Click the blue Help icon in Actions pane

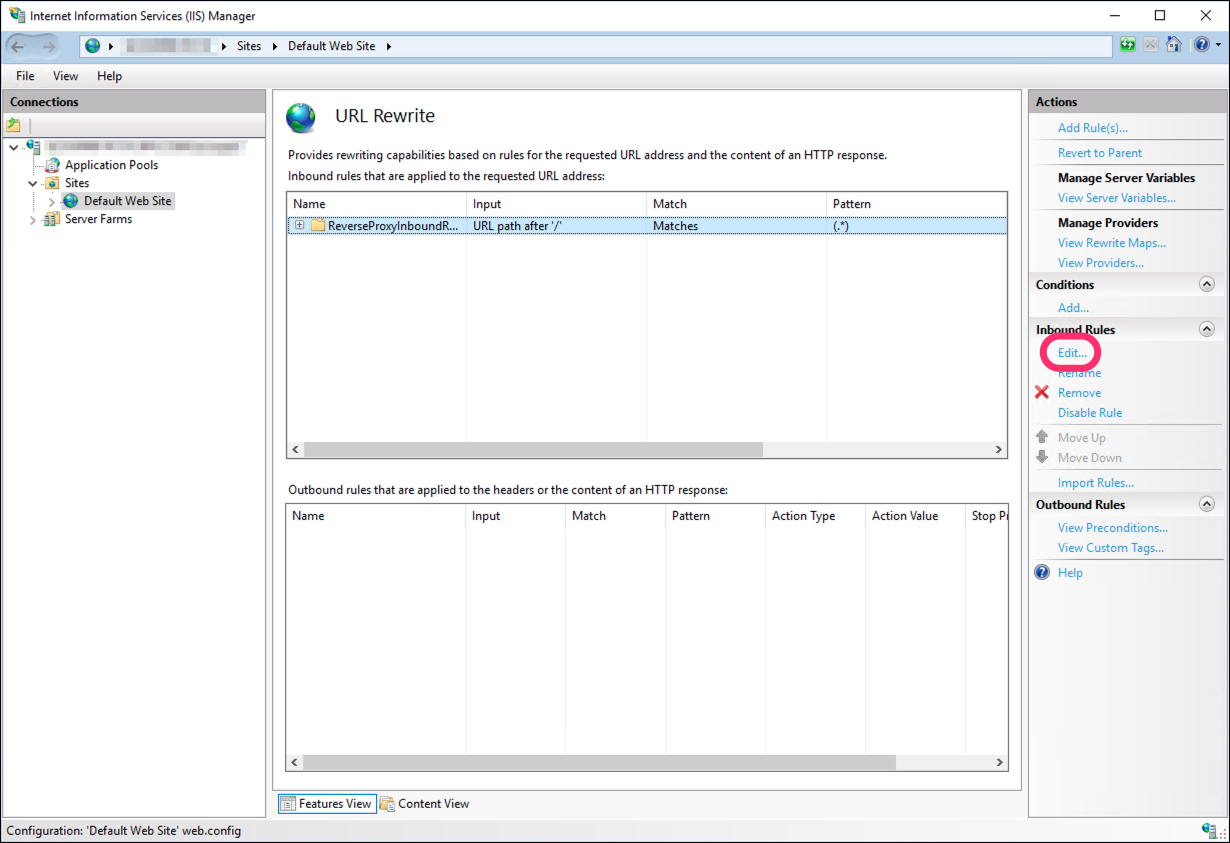click(x=1042, y=573)
